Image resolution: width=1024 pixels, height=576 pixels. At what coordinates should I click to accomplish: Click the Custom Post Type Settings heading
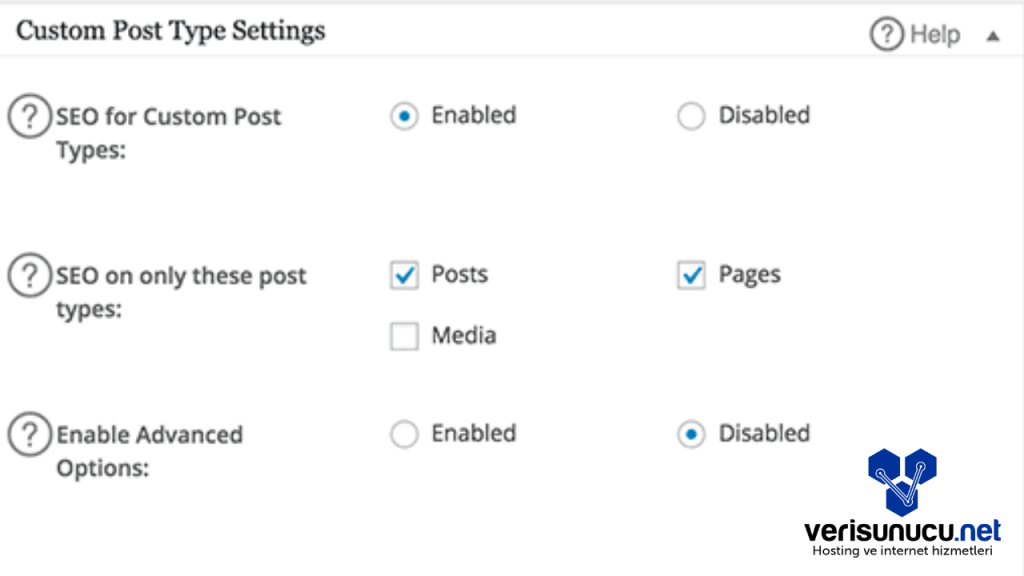coord(171,31)
